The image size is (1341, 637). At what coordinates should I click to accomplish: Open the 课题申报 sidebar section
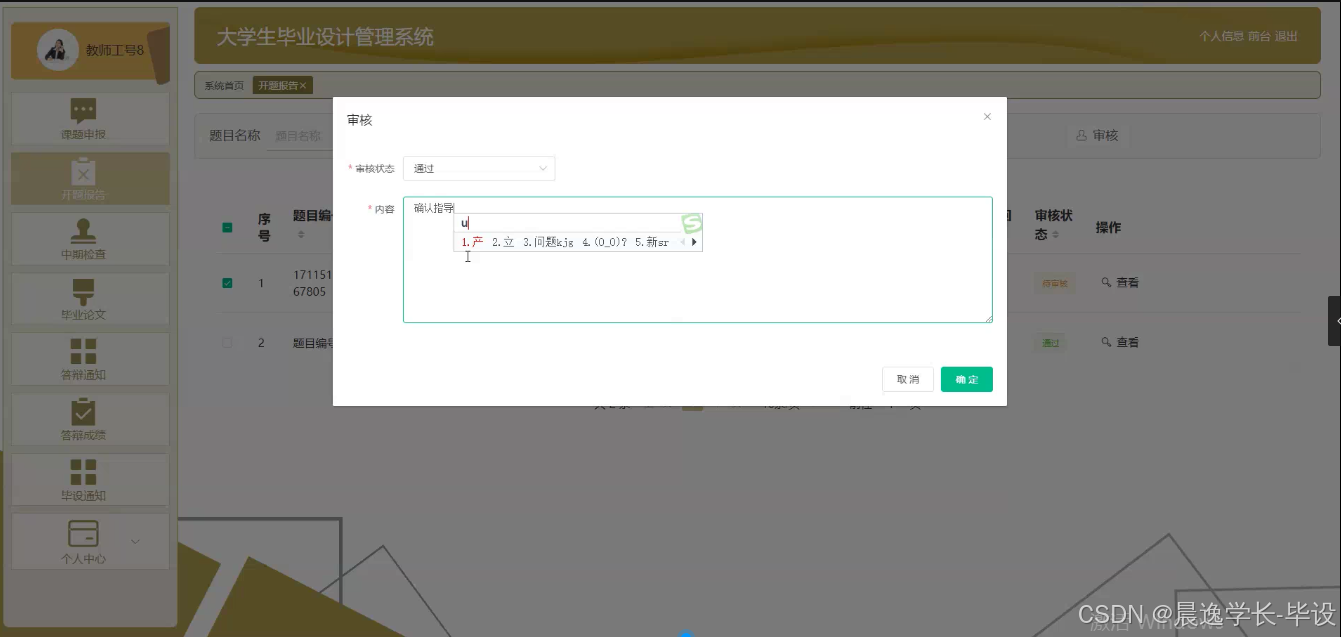click(89, 119)
